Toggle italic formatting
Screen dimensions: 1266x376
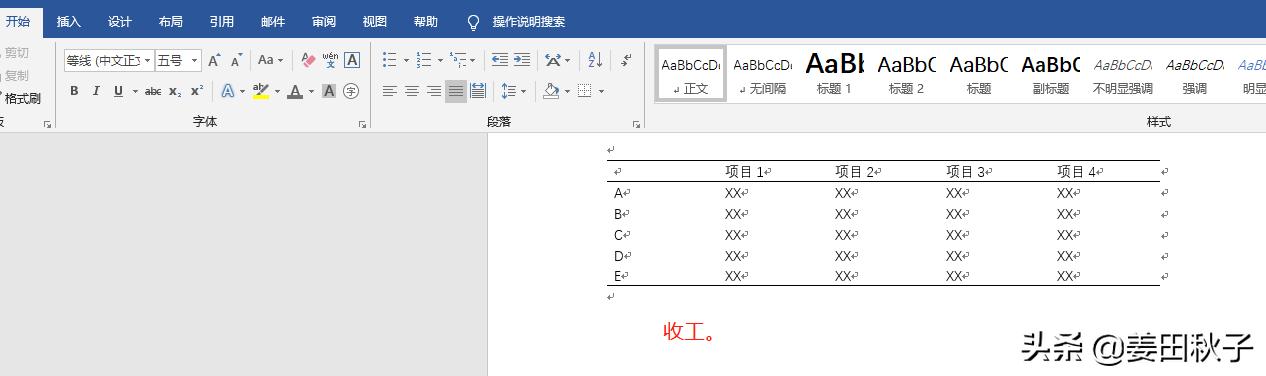(x=96, y=91)
